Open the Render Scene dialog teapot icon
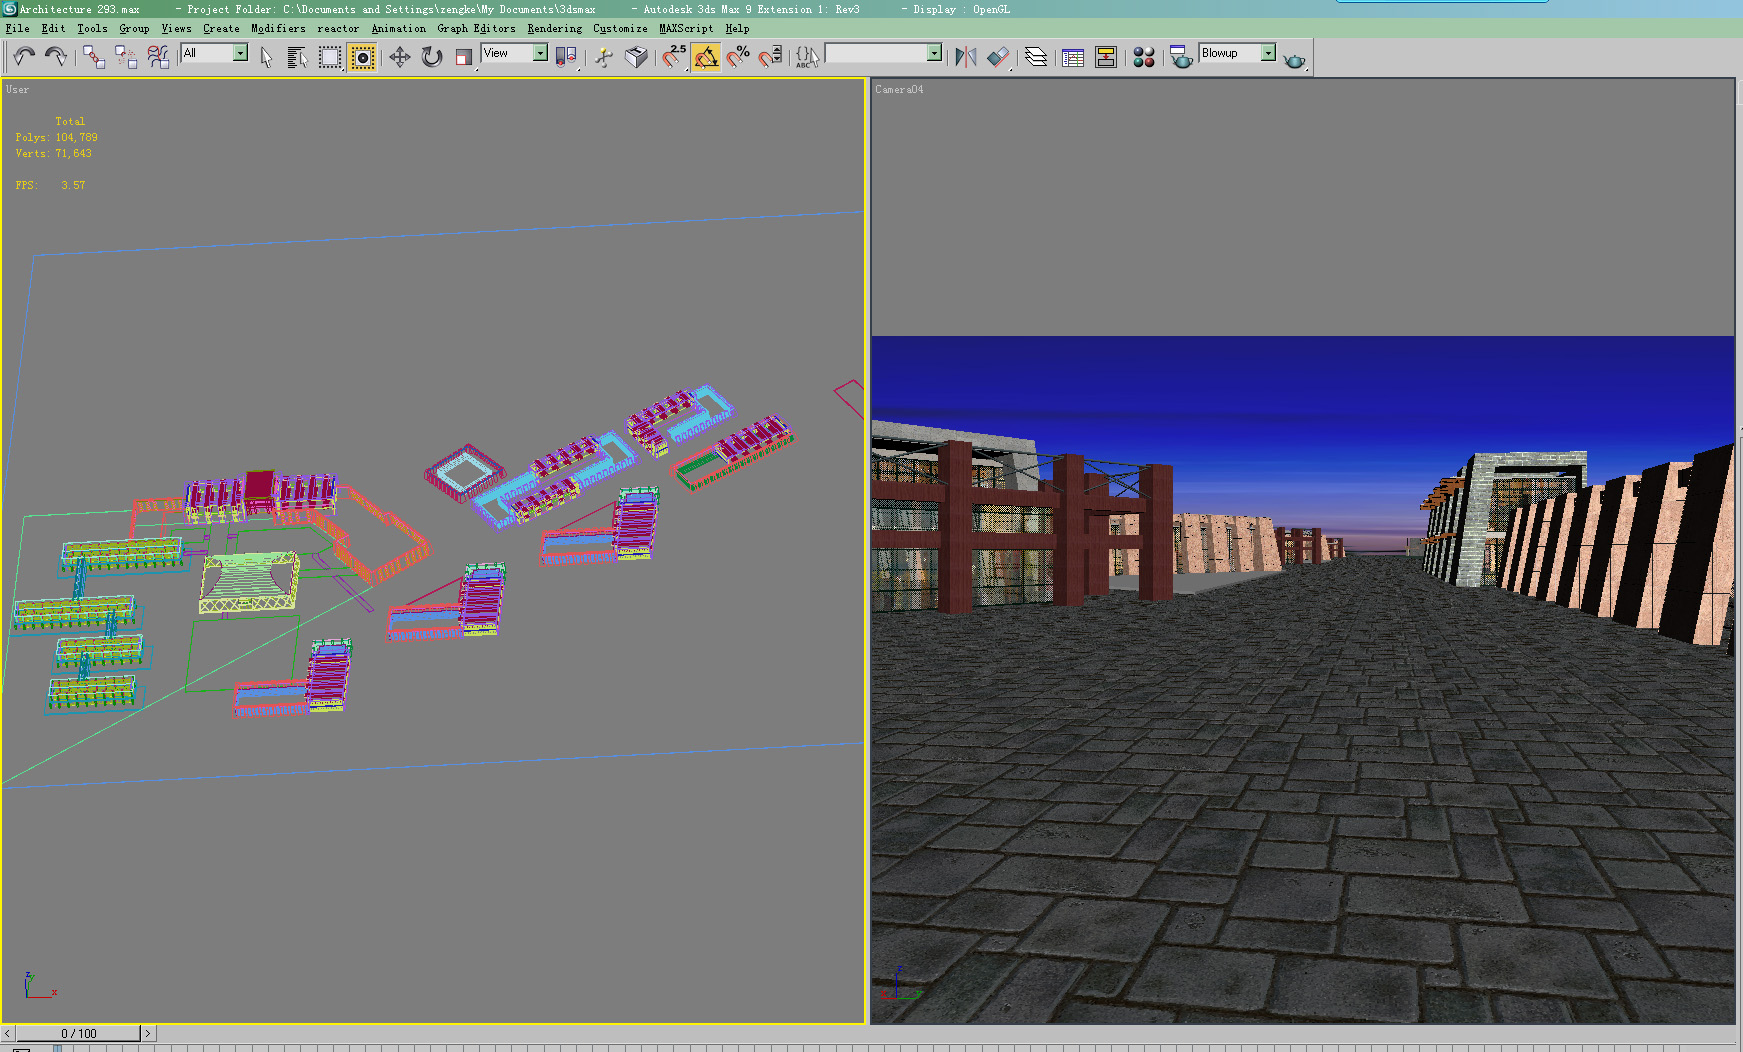The height and width of the screenshot is (1052, 1743). point(1181,57)
